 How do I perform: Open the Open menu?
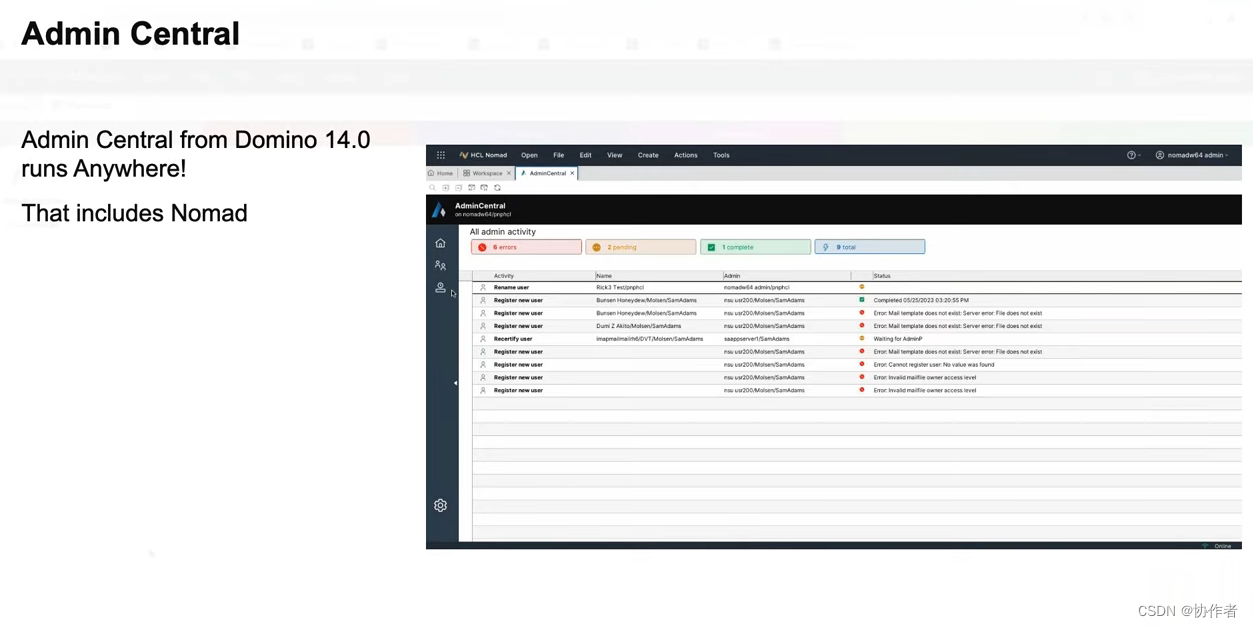[x=529, y=155]
